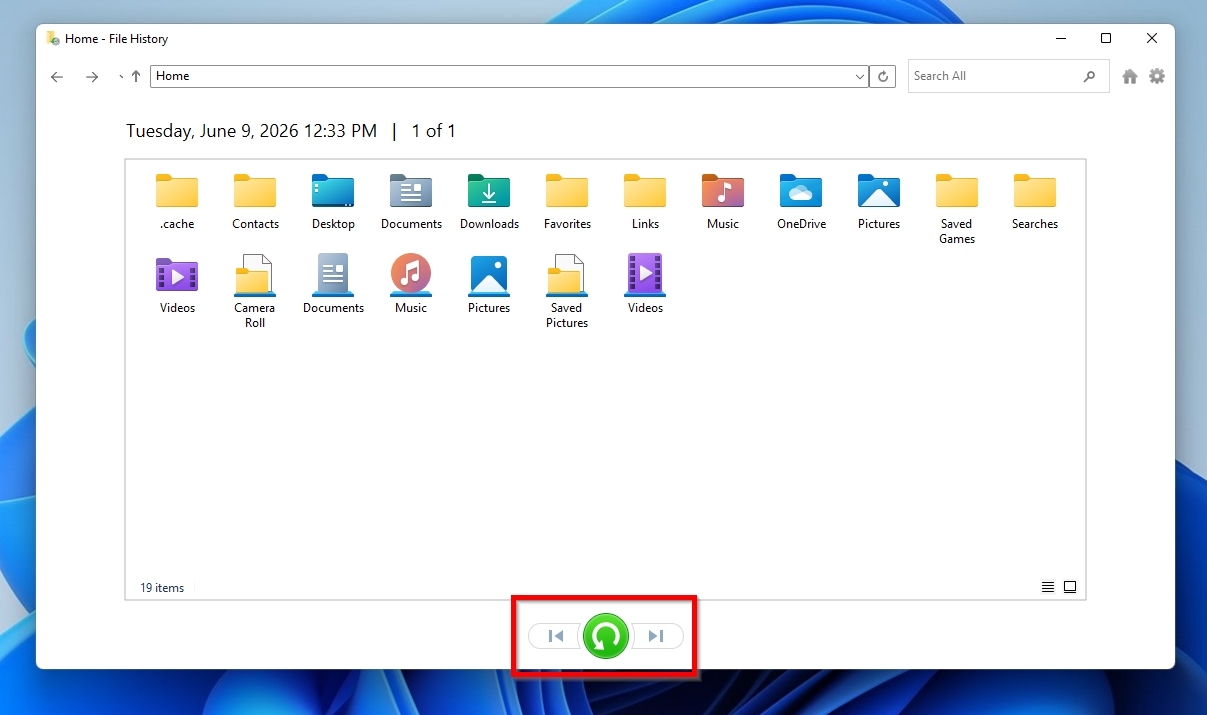Select the OneDrive folder

[x=801, y=201]
